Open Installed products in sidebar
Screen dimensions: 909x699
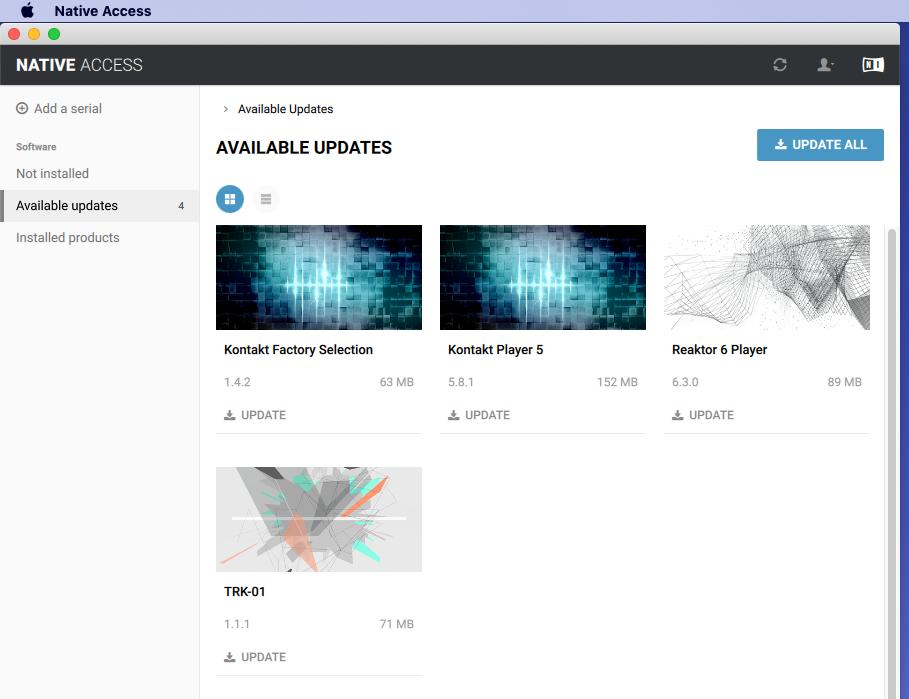[67, 238]
